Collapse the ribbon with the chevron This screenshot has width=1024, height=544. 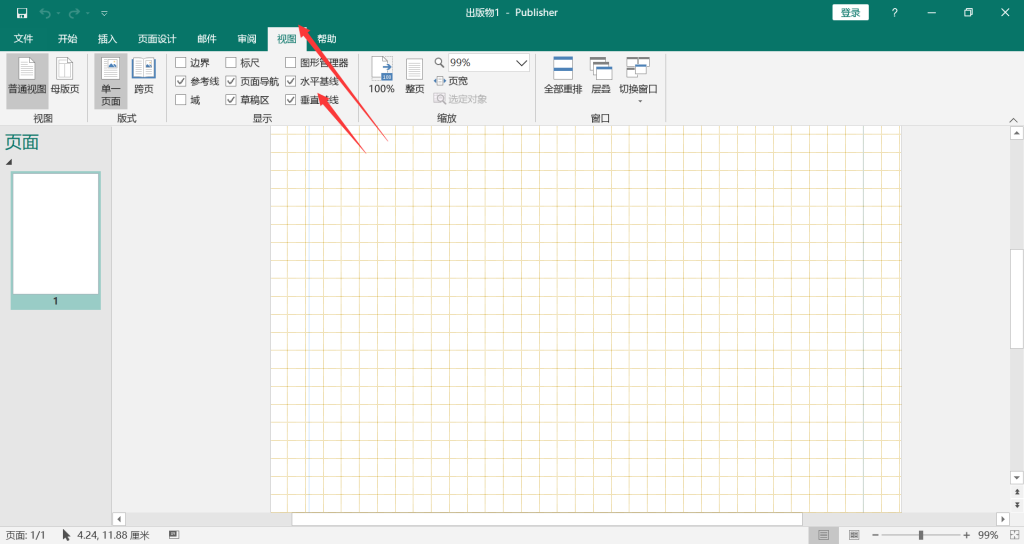pyautogui.click(x=1013, y=120)
